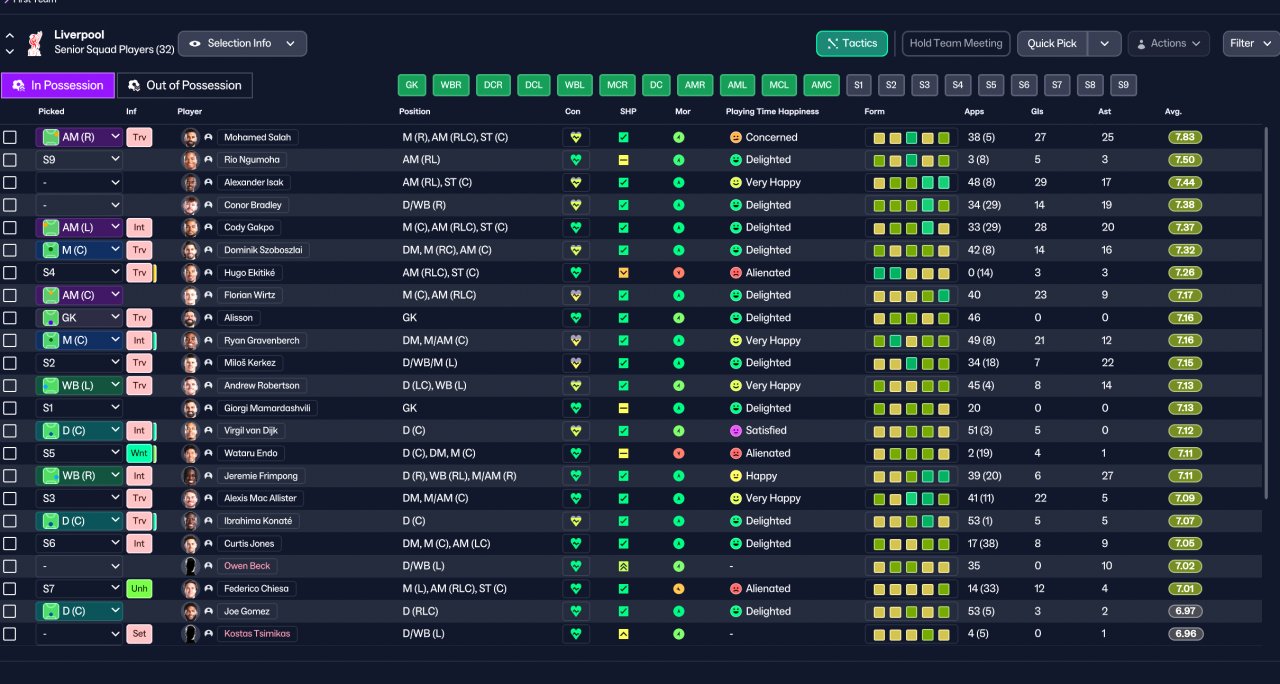Viewport: 1280px width, 684px height.
Task: Open the Tactics button
Action: coord(852,44)
